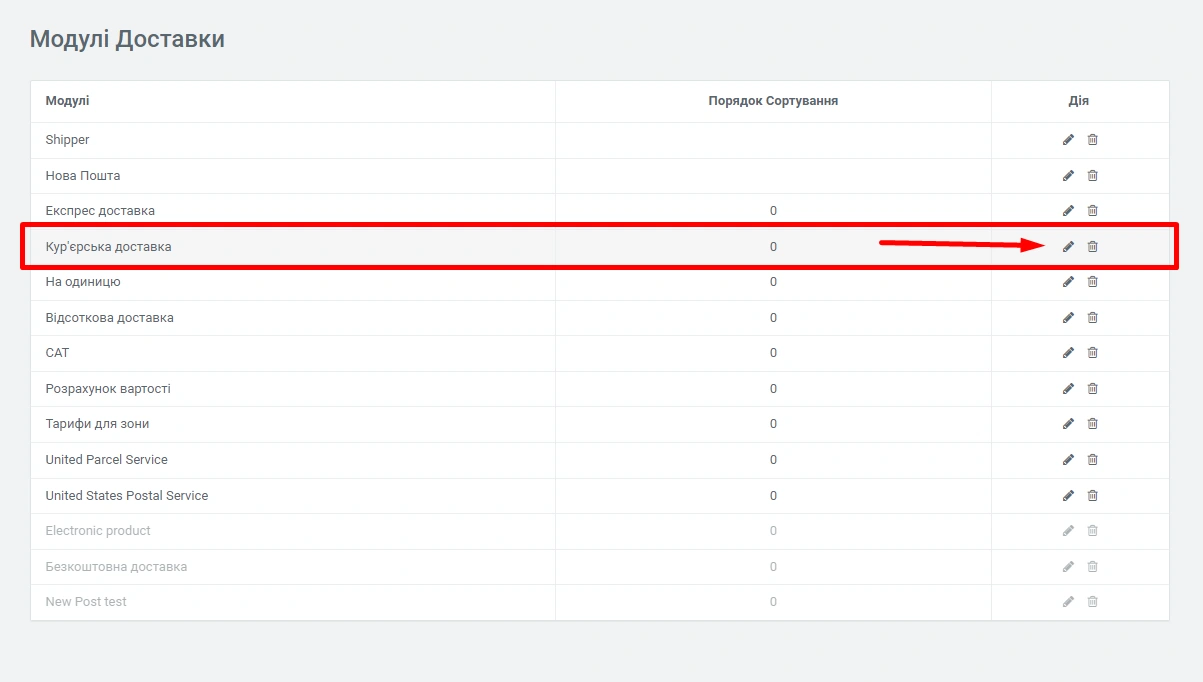Delete the Відсоткова доставка module
This screenshot has width=1203, height=682.
[1092, 318]
